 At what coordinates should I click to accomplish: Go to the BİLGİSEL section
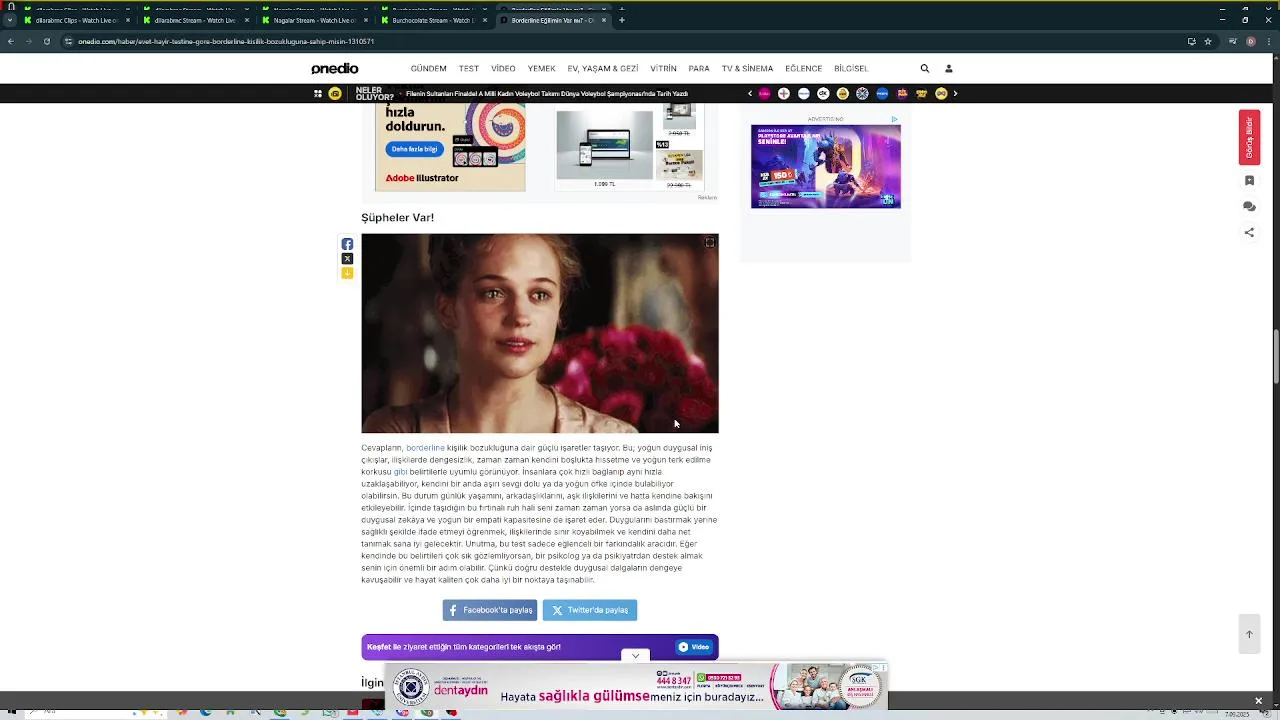(x=851, y=69)
